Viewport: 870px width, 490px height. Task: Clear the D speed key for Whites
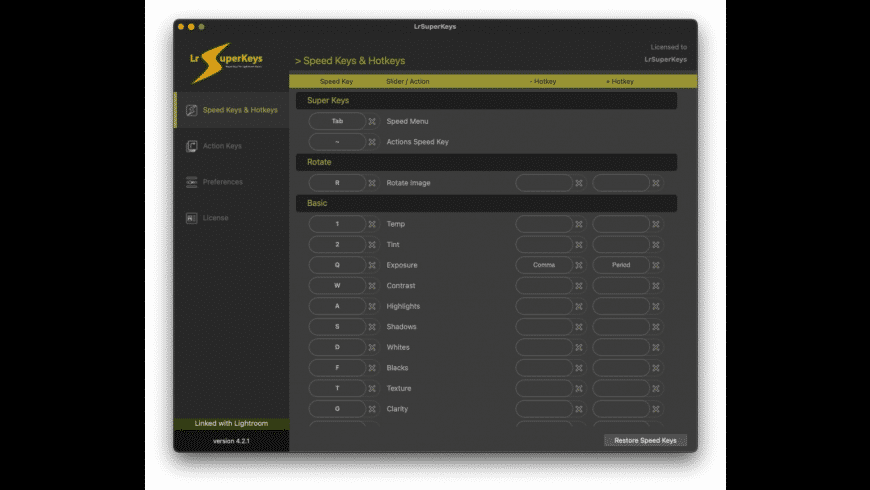(x=372, y=347)
